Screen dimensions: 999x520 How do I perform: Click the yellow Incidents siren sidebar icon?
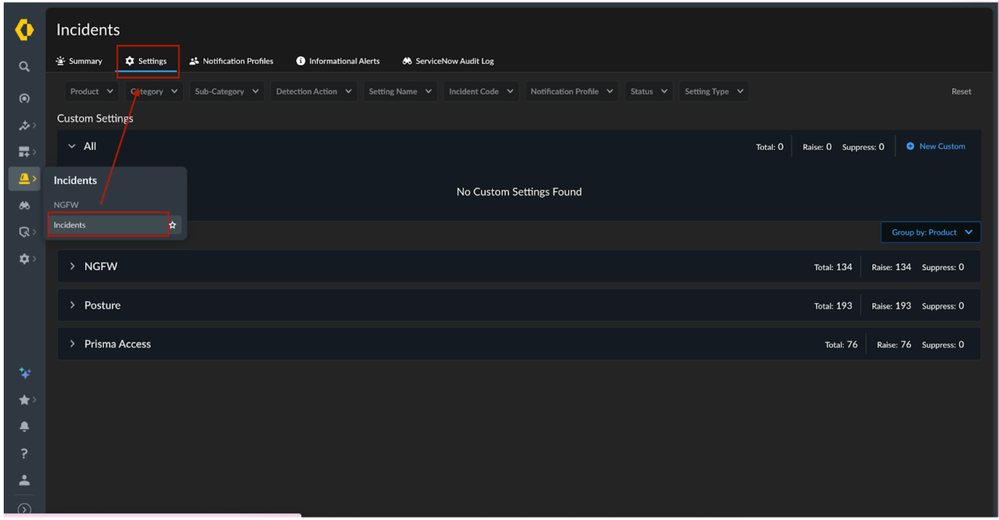click(24, 178)
